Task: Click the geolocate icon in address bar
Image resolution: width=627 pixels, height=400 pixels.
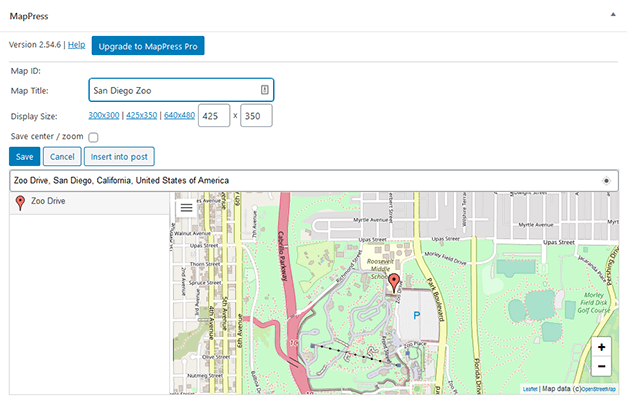Action: 606,181
